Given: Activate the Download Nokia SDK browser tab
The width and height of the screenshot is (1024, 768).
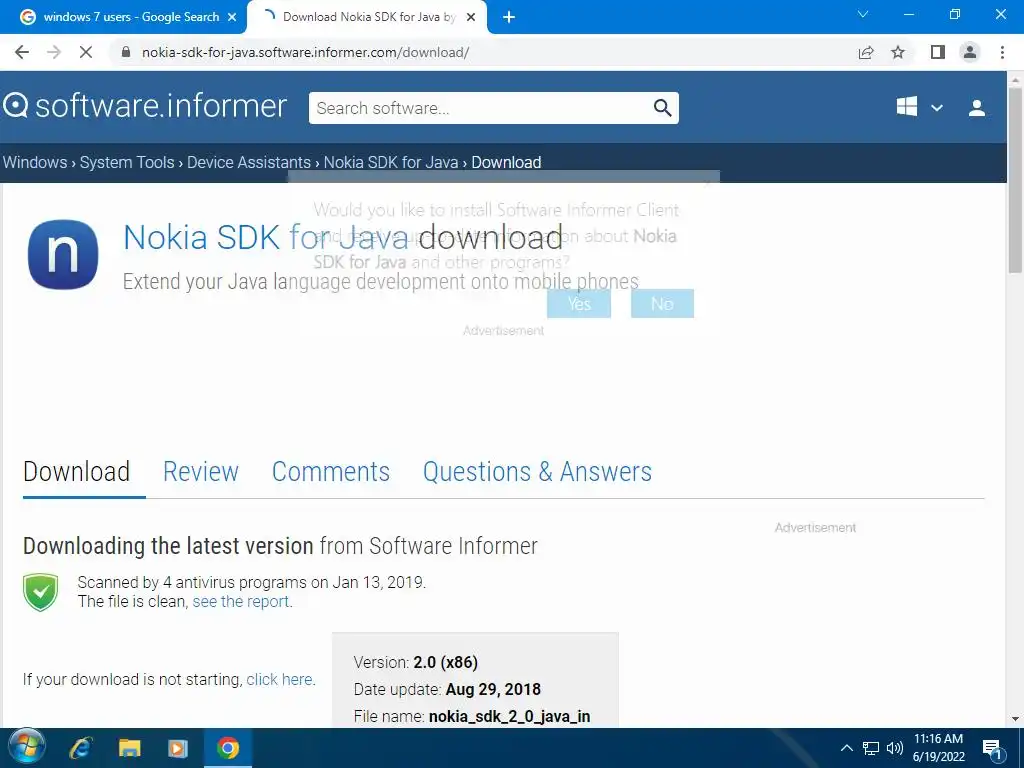Looking at the screenshot, I should pyautogui.click(x=367, y=17).
